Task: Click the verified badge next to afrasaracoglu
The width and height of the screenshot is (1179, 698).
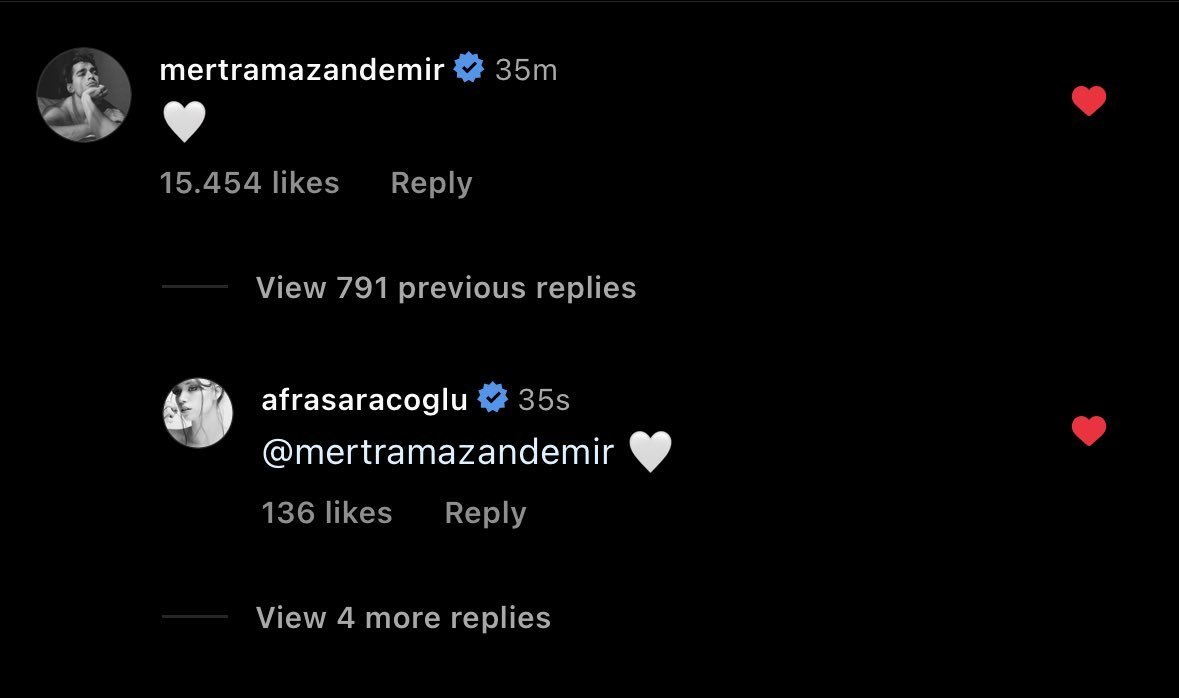Action: click(492, 399)
